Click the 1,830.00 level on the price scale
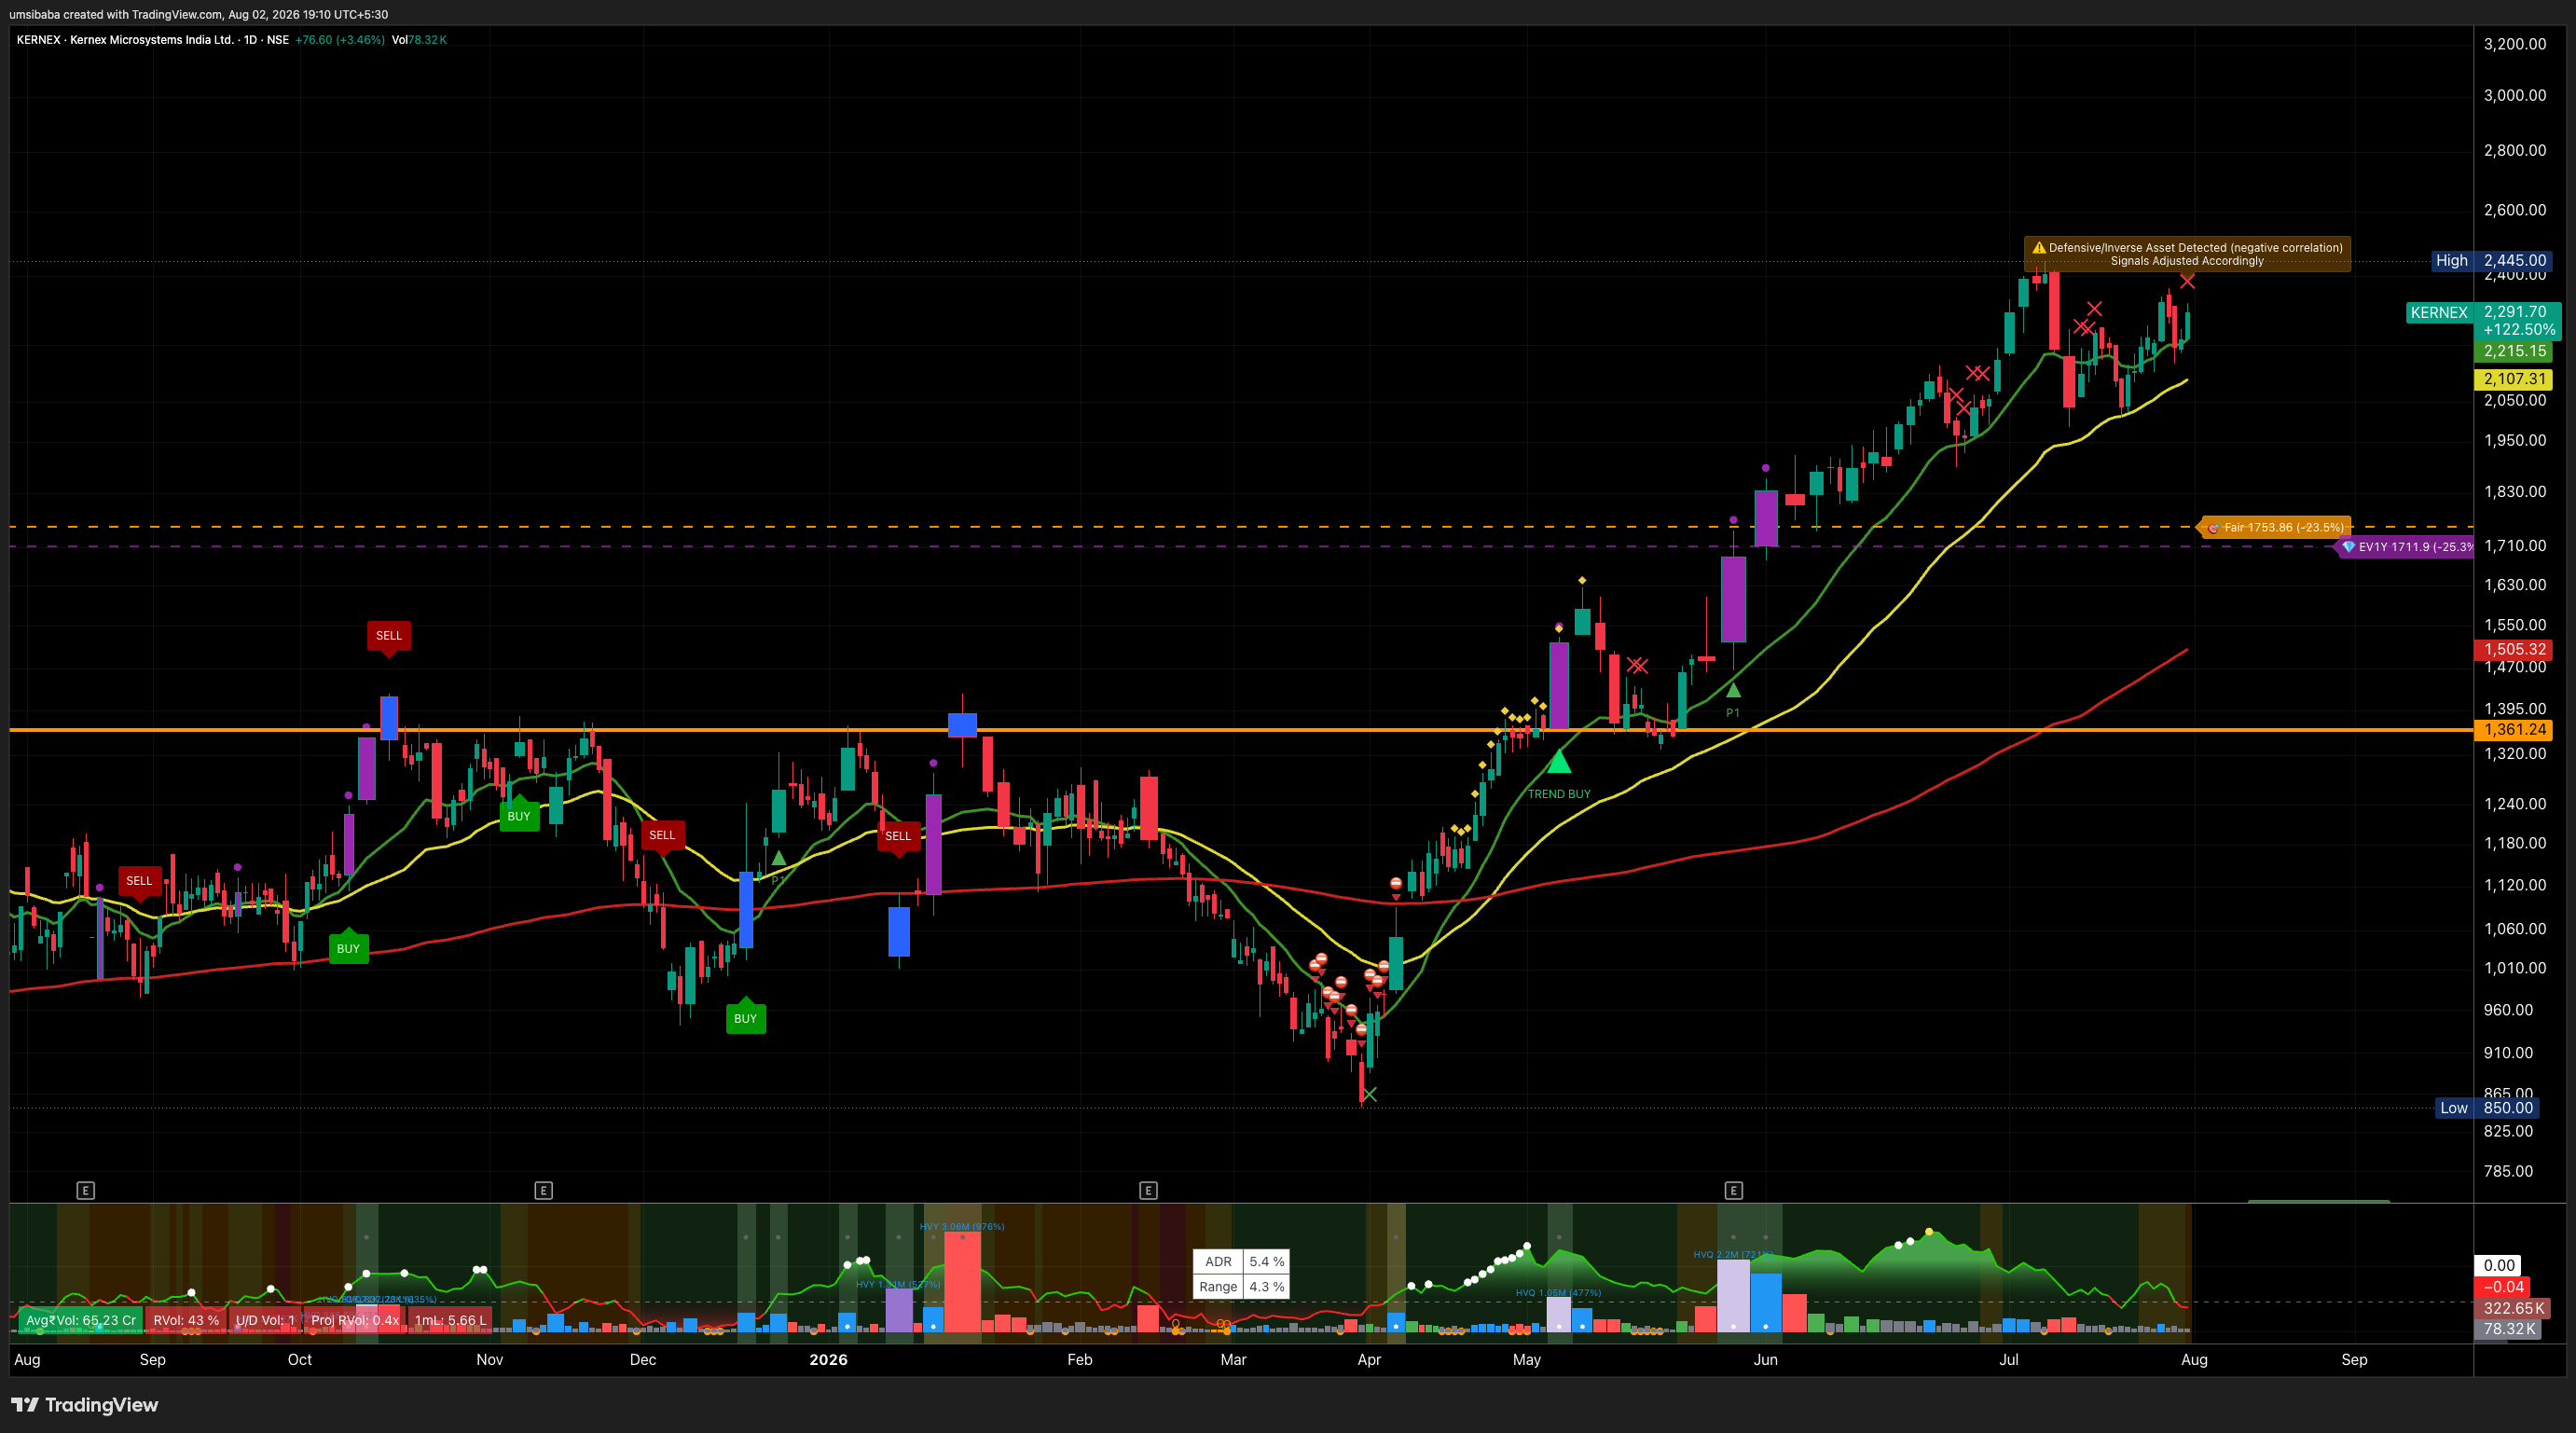This screenshot has width=2576, height=1433. [x=2515, y=492]
